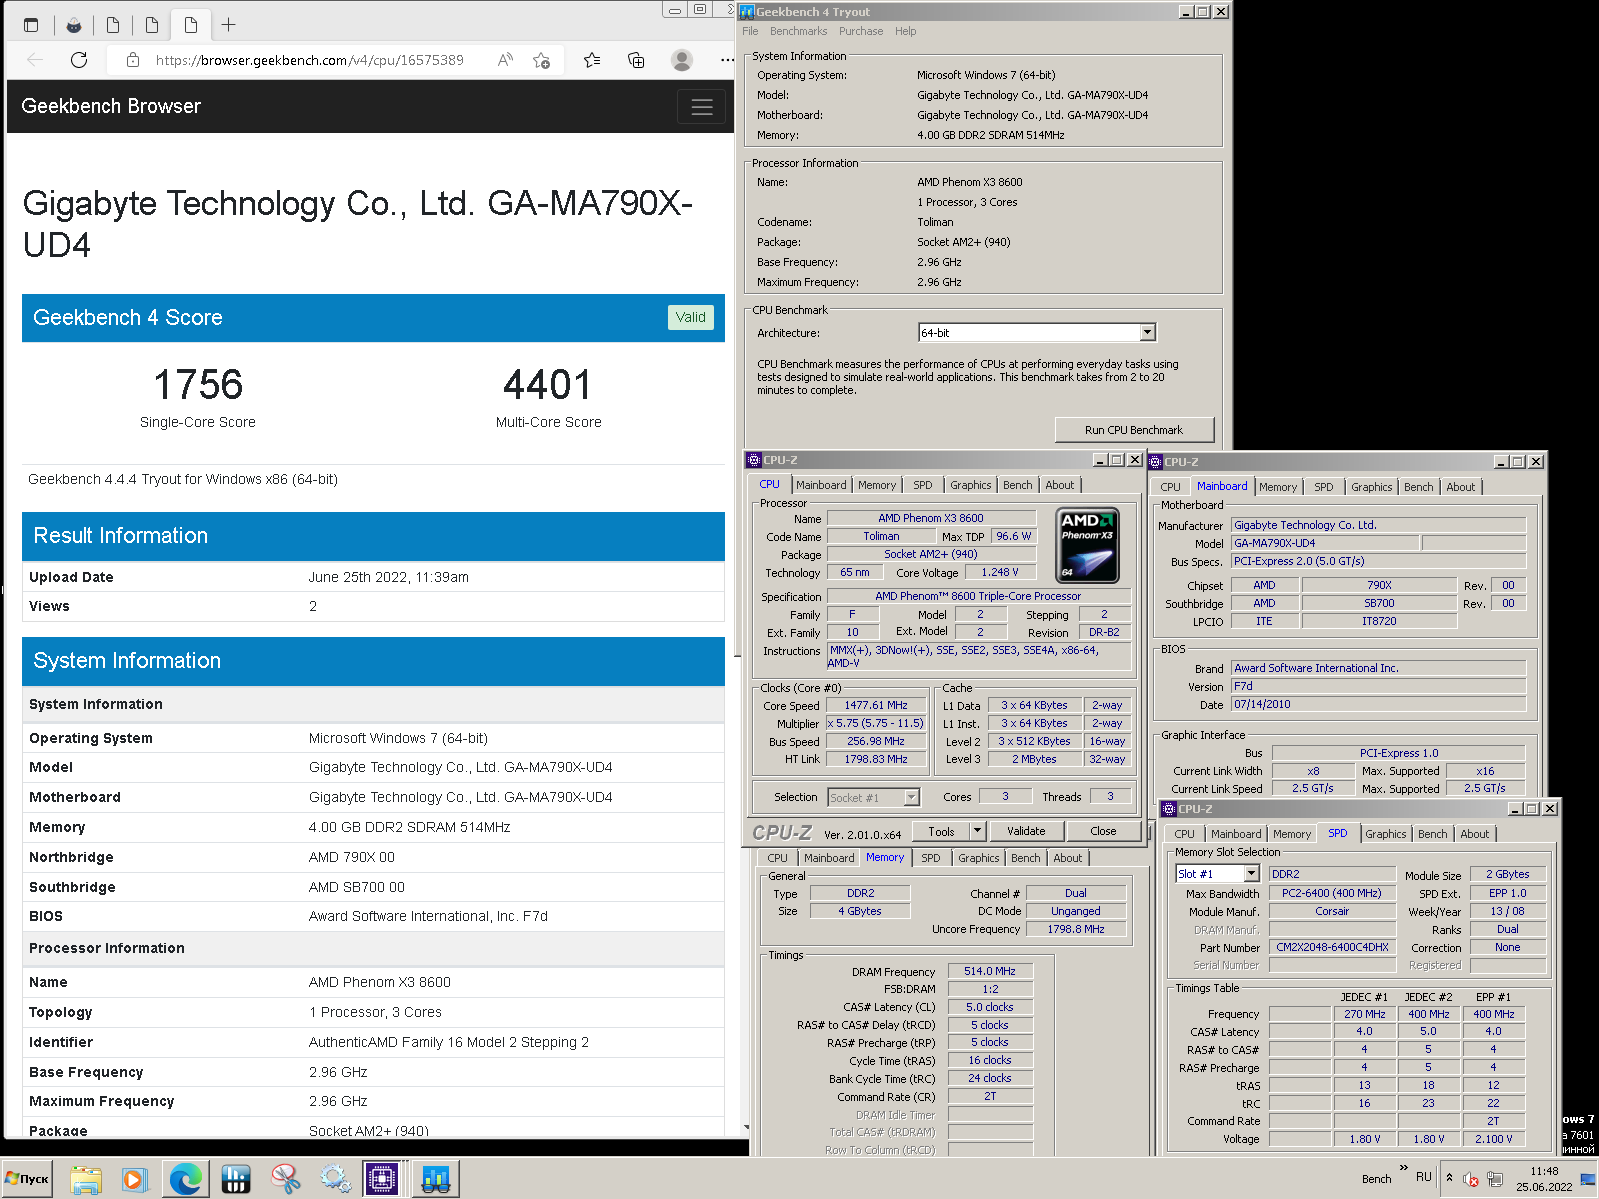Image resolution: width=1599 pixels, height=1199 pixels.
Task: Click the single-core score 1756
Action: tap(198, 385)
